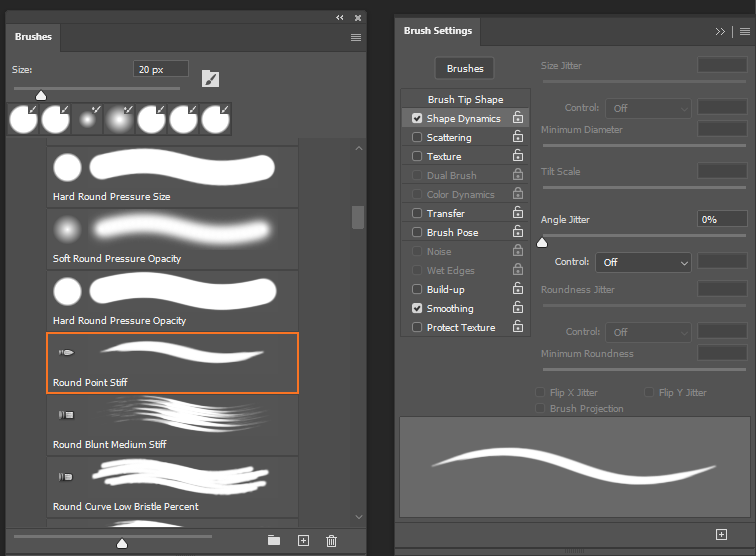Enable Transfer checkbox
This screenshot has width=756, height=556.
pos(417,213)
